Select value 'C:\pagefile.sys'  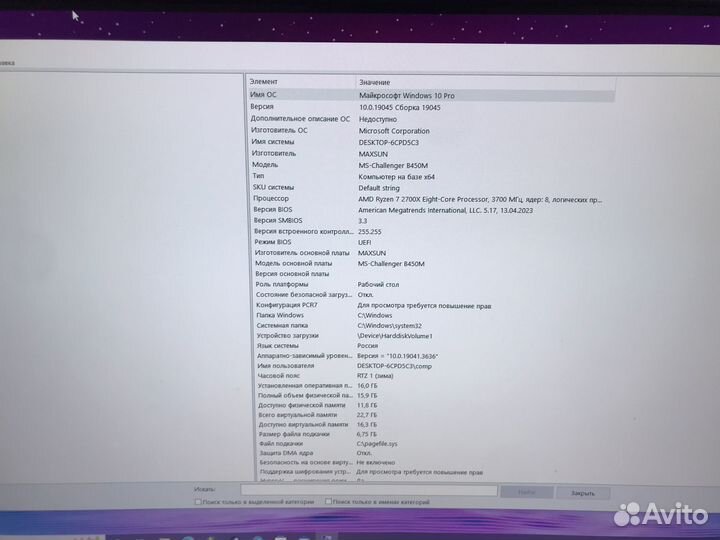coord(377,444)
